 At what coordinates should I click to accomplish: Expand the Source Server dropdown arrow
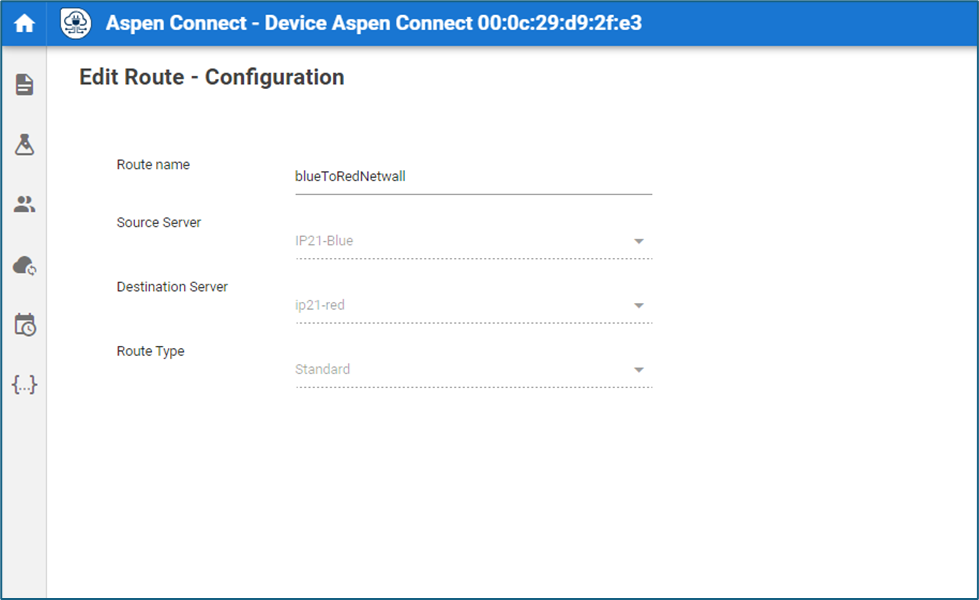click(x=639, y=241)
